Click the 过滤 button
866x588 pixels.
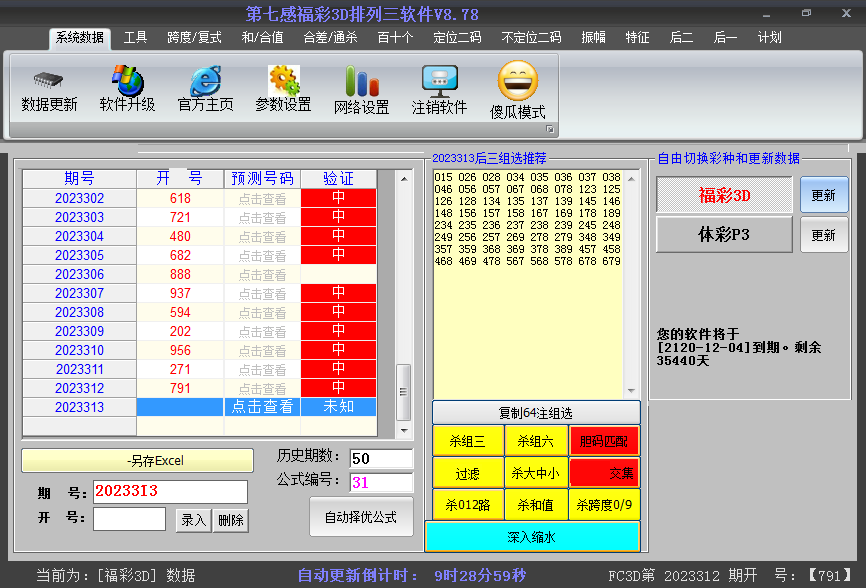coord(468,473)
